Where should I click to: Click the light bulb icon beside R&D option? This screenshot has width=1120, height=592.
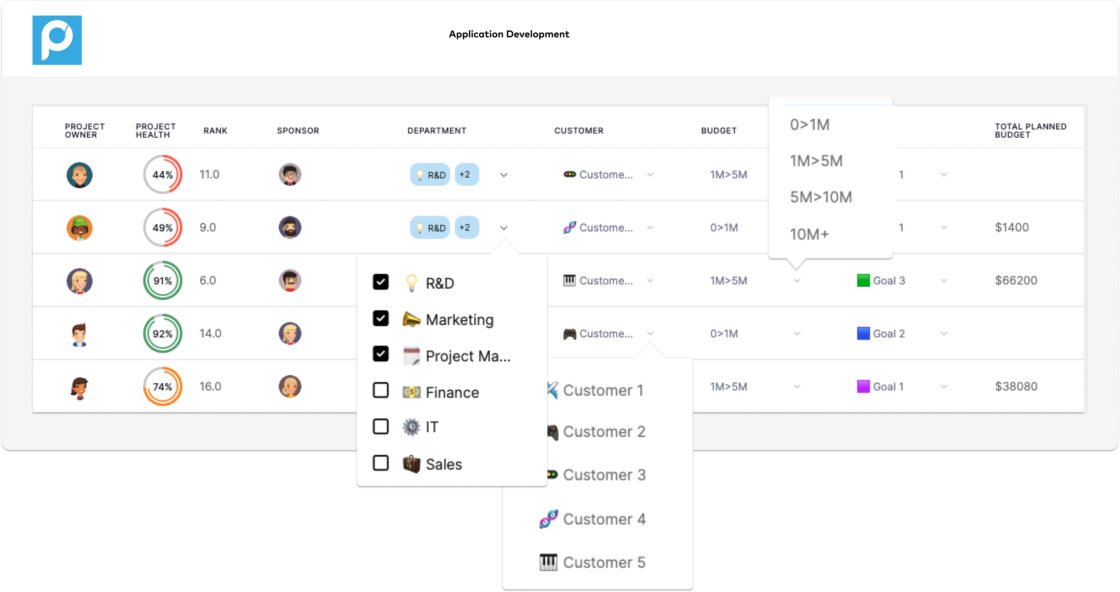[411, 283]
